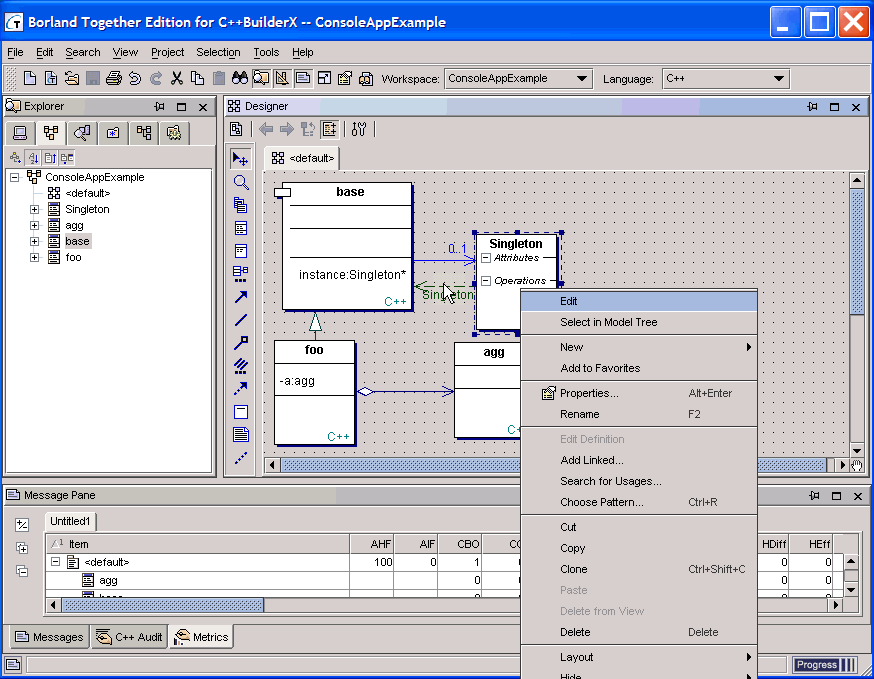This screenshot has height=679, width=874.
Task: Click the Cut scissors icon in toolbar
Action: pyautogui.click(x=177, y=79)
